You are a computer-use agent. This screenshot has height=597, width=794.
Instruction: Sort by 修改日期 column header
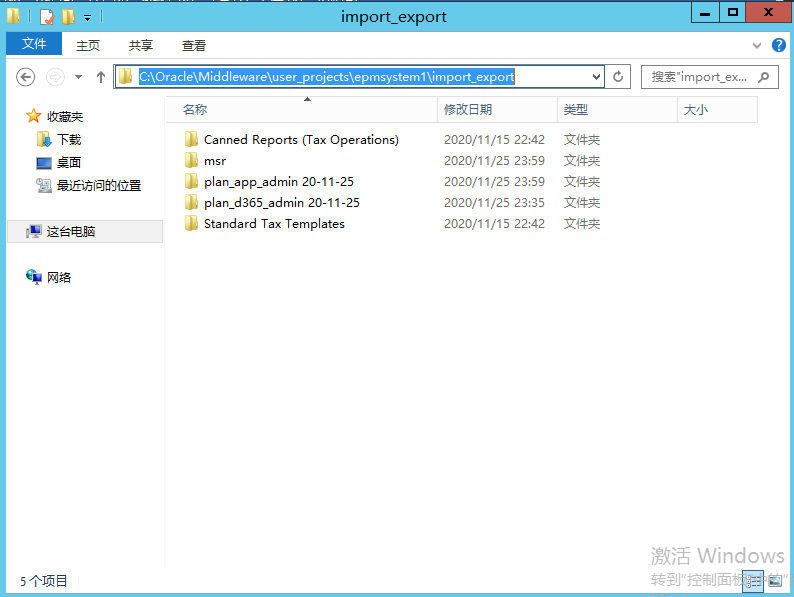497,109
